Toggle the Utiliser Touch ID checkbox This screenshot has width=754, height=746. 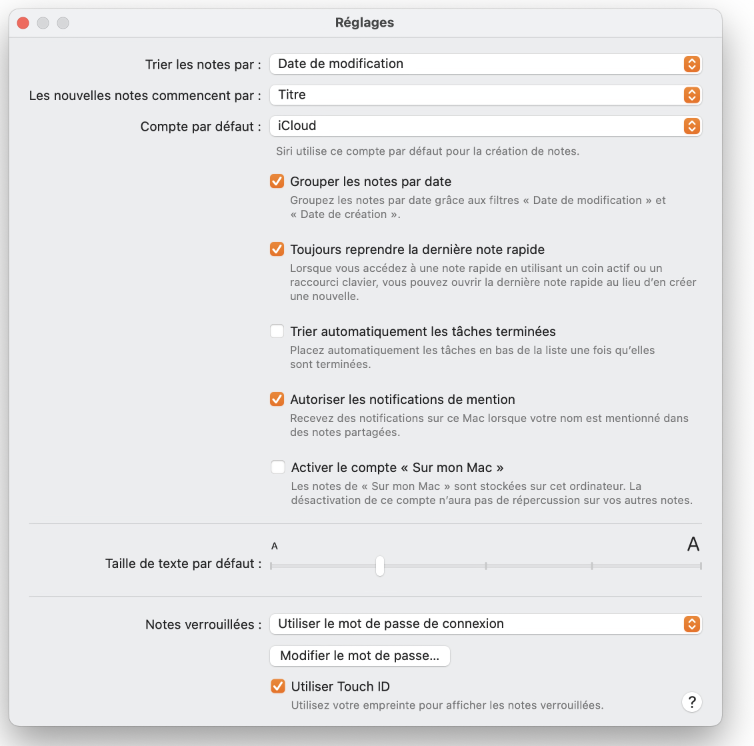(277, 686)
